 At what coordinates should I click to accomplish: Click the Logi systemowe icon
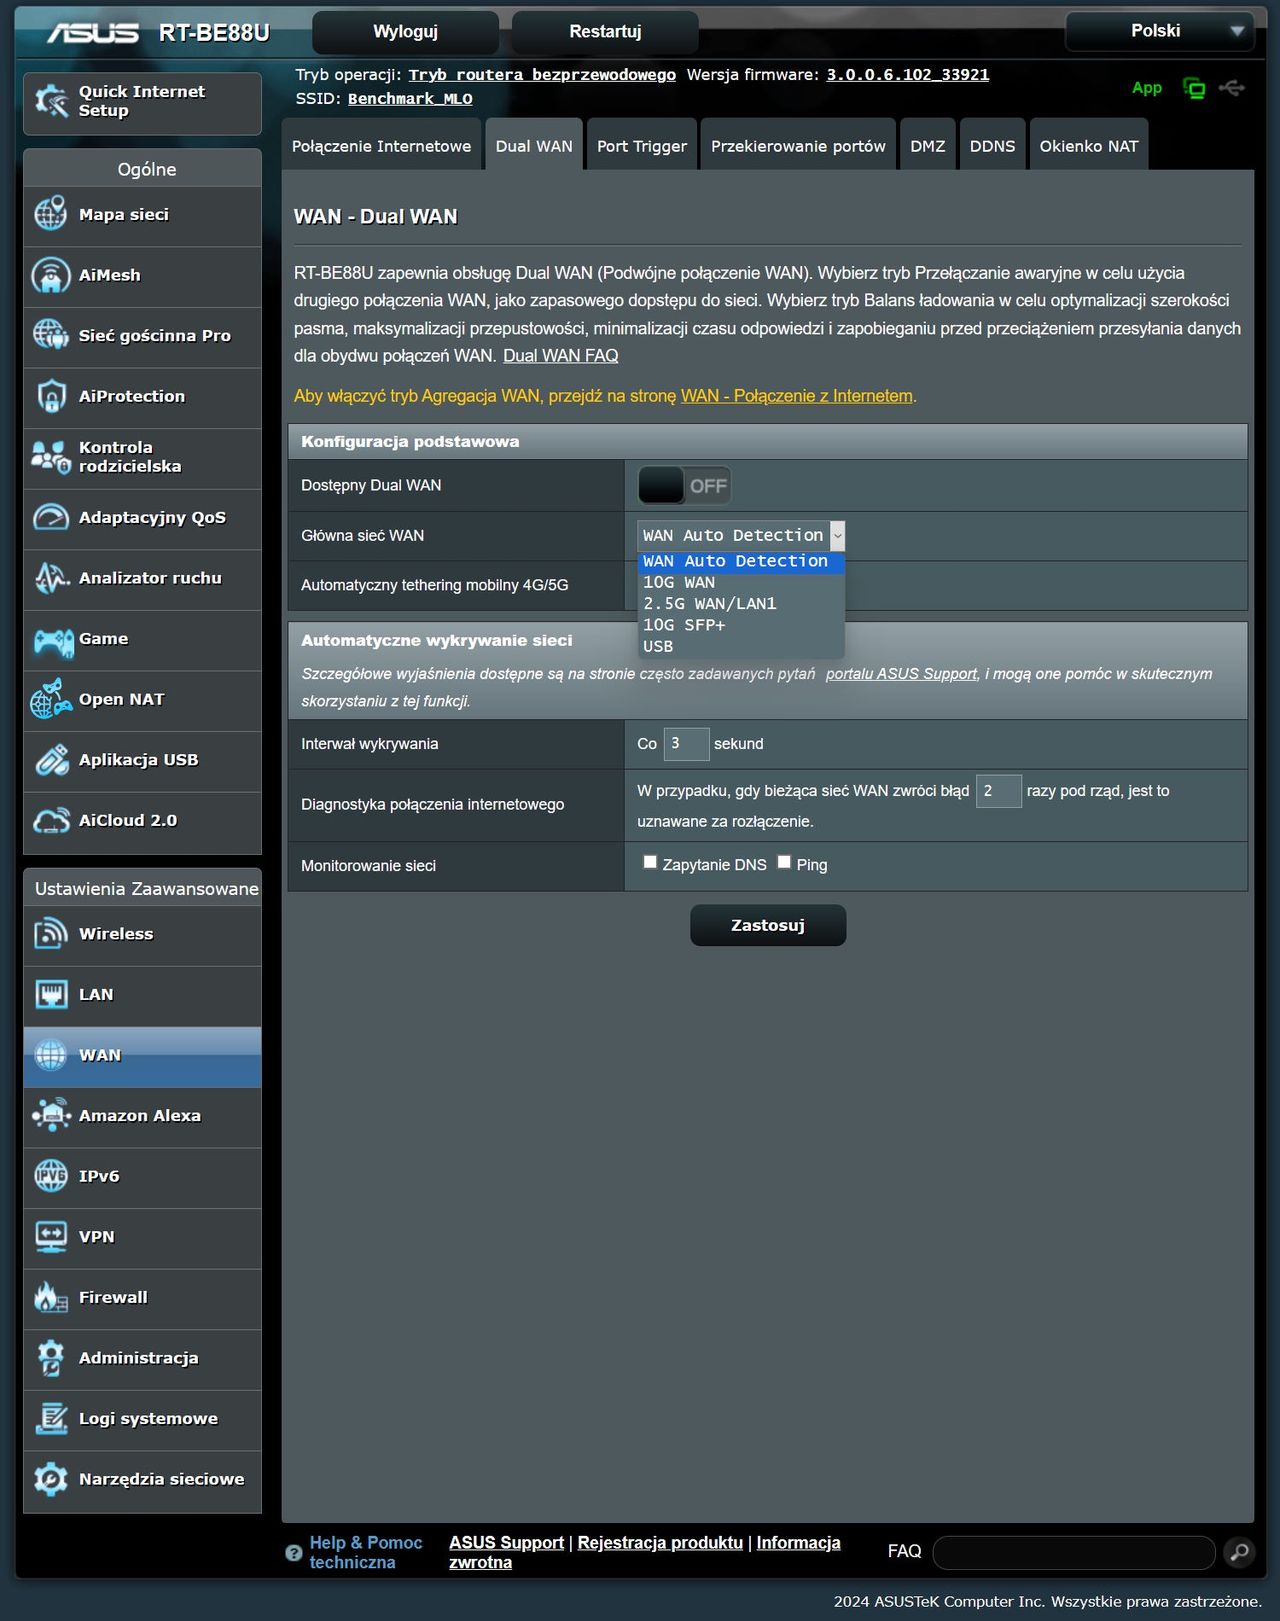[51, 1419]
